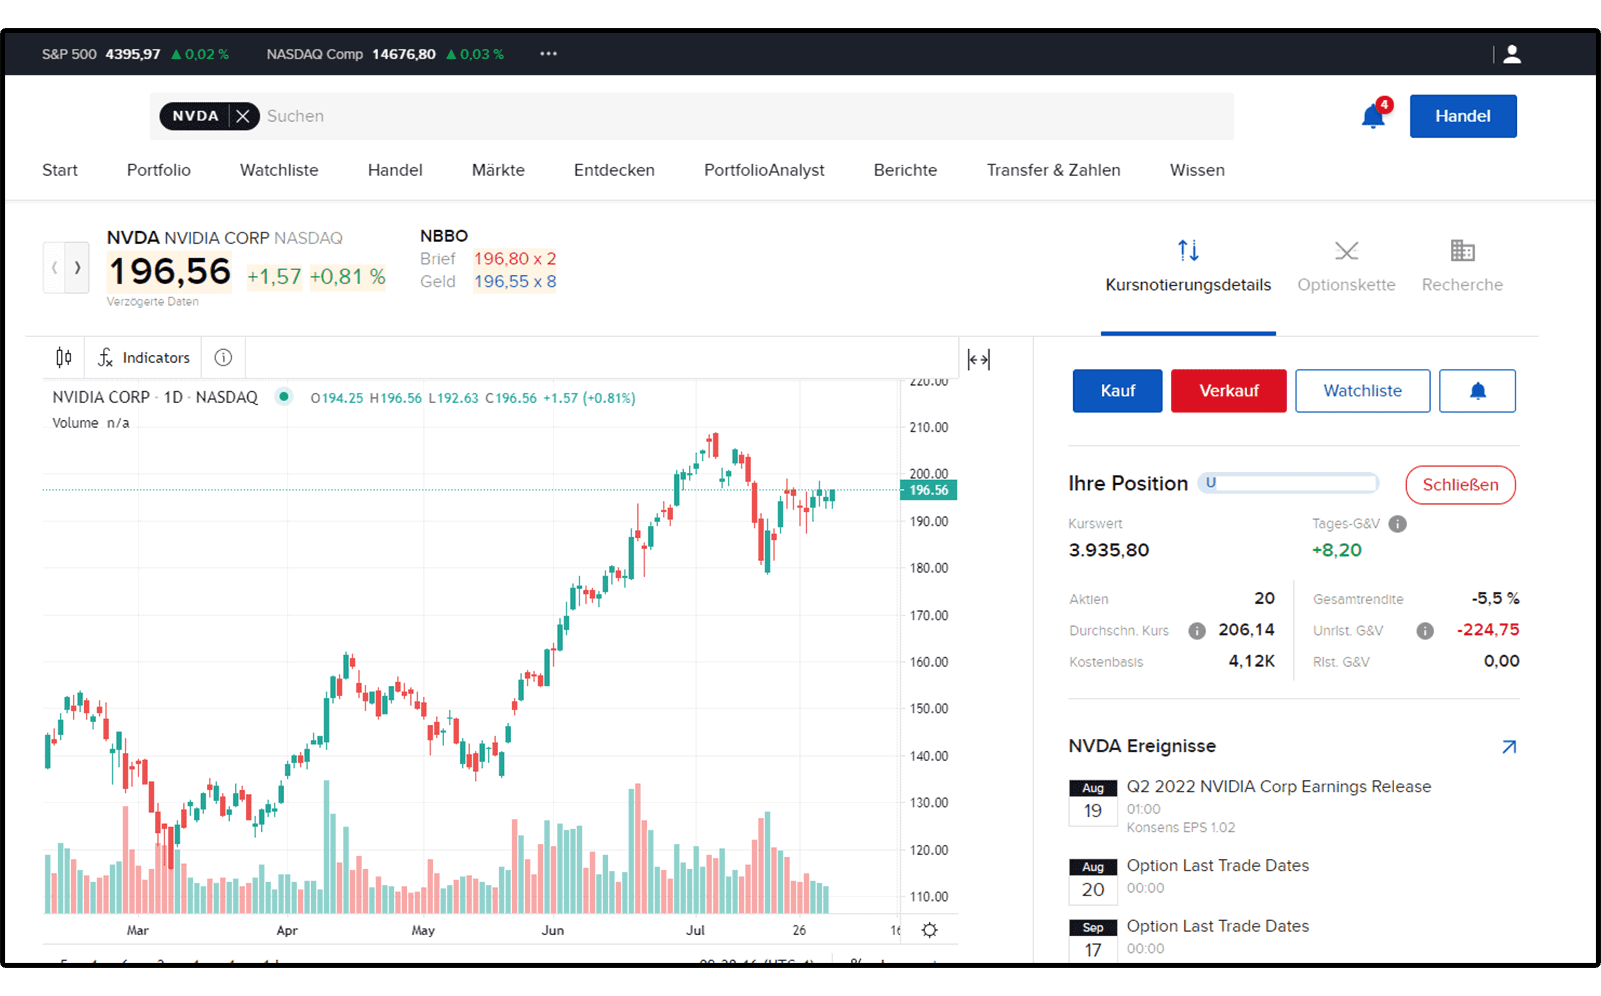Open notifications bell with red badge
1601x996 pixels.
pos(1375,115)
